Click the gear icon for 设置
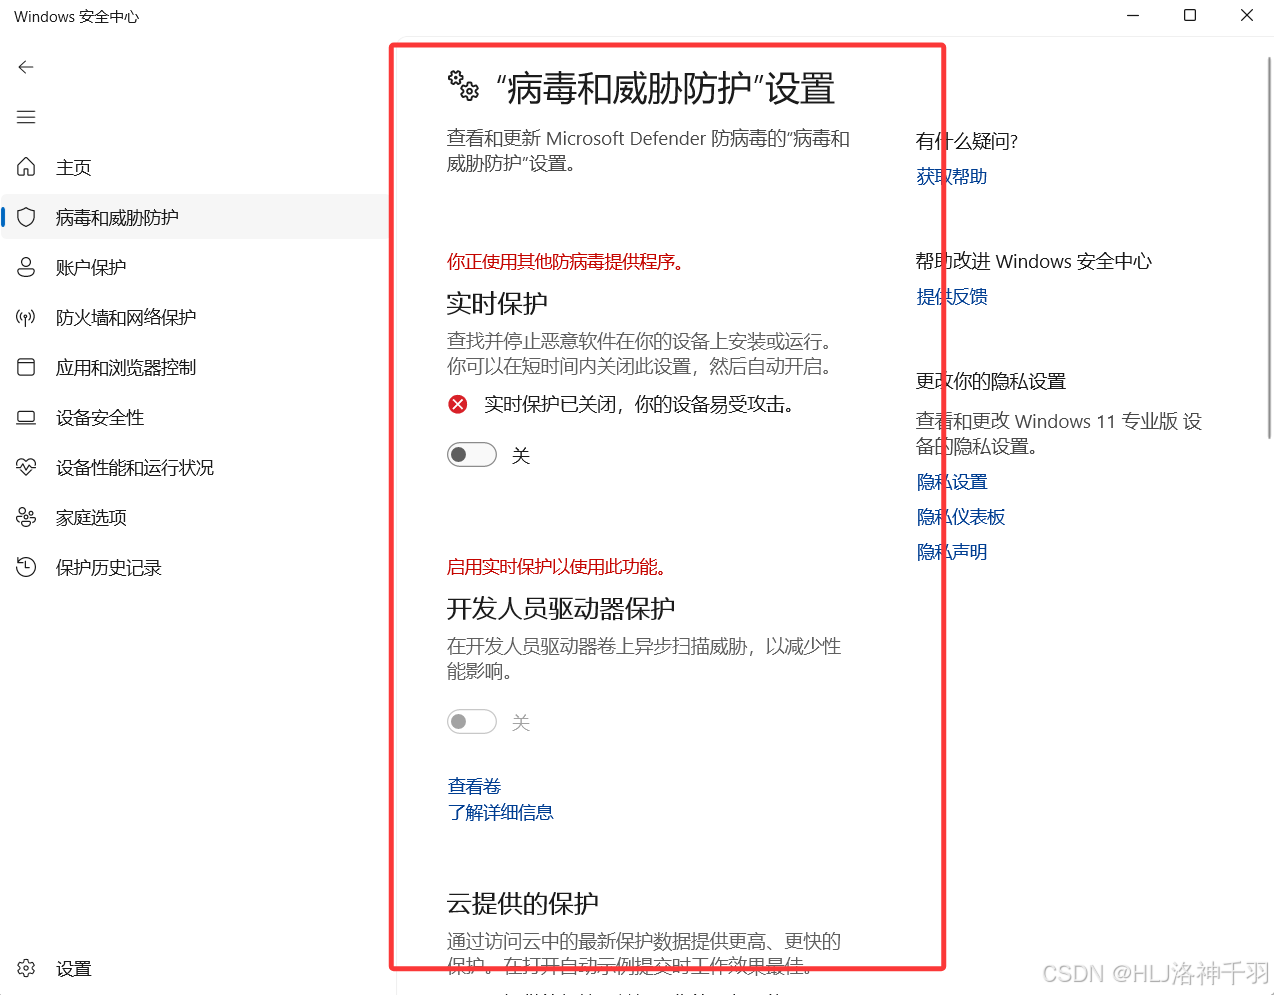The image size is (1274, 995). pyautogui.click(x=26, y=968)
